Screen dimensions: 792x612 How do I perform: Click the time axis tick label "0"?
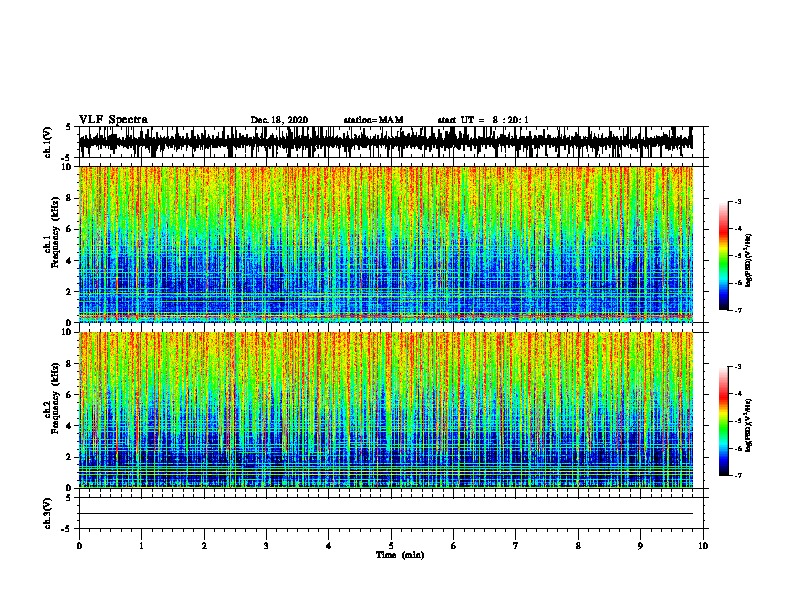[79, 546]
